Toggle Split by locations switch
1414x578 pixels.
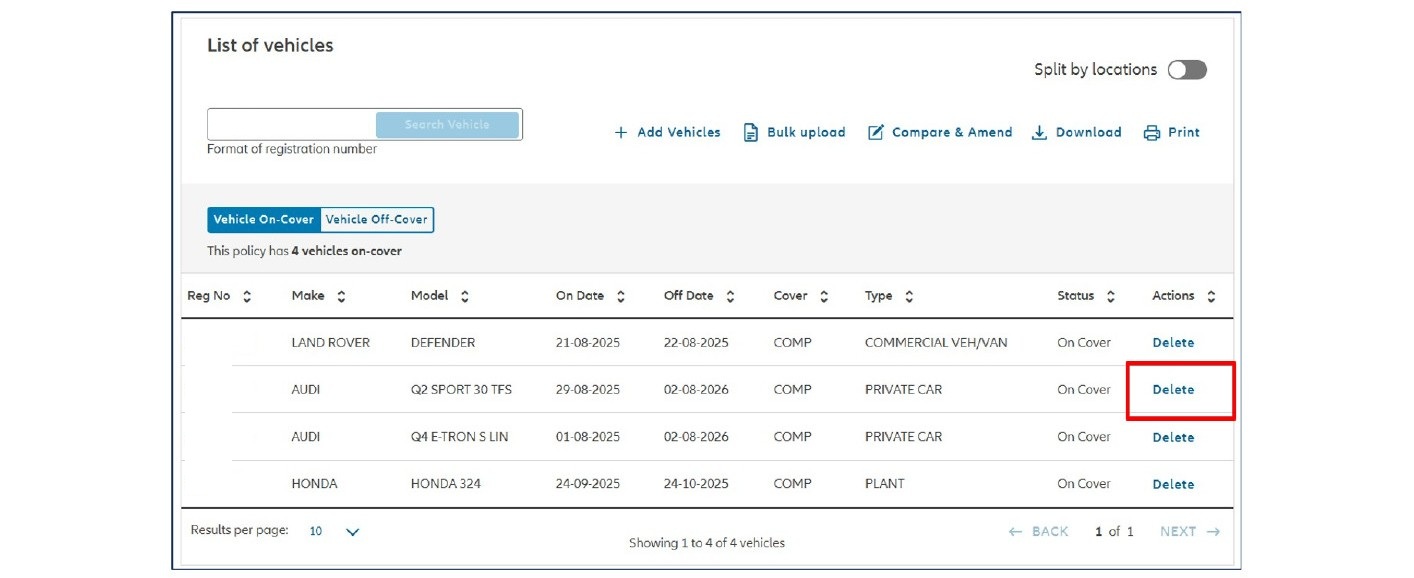[1187, 70]
